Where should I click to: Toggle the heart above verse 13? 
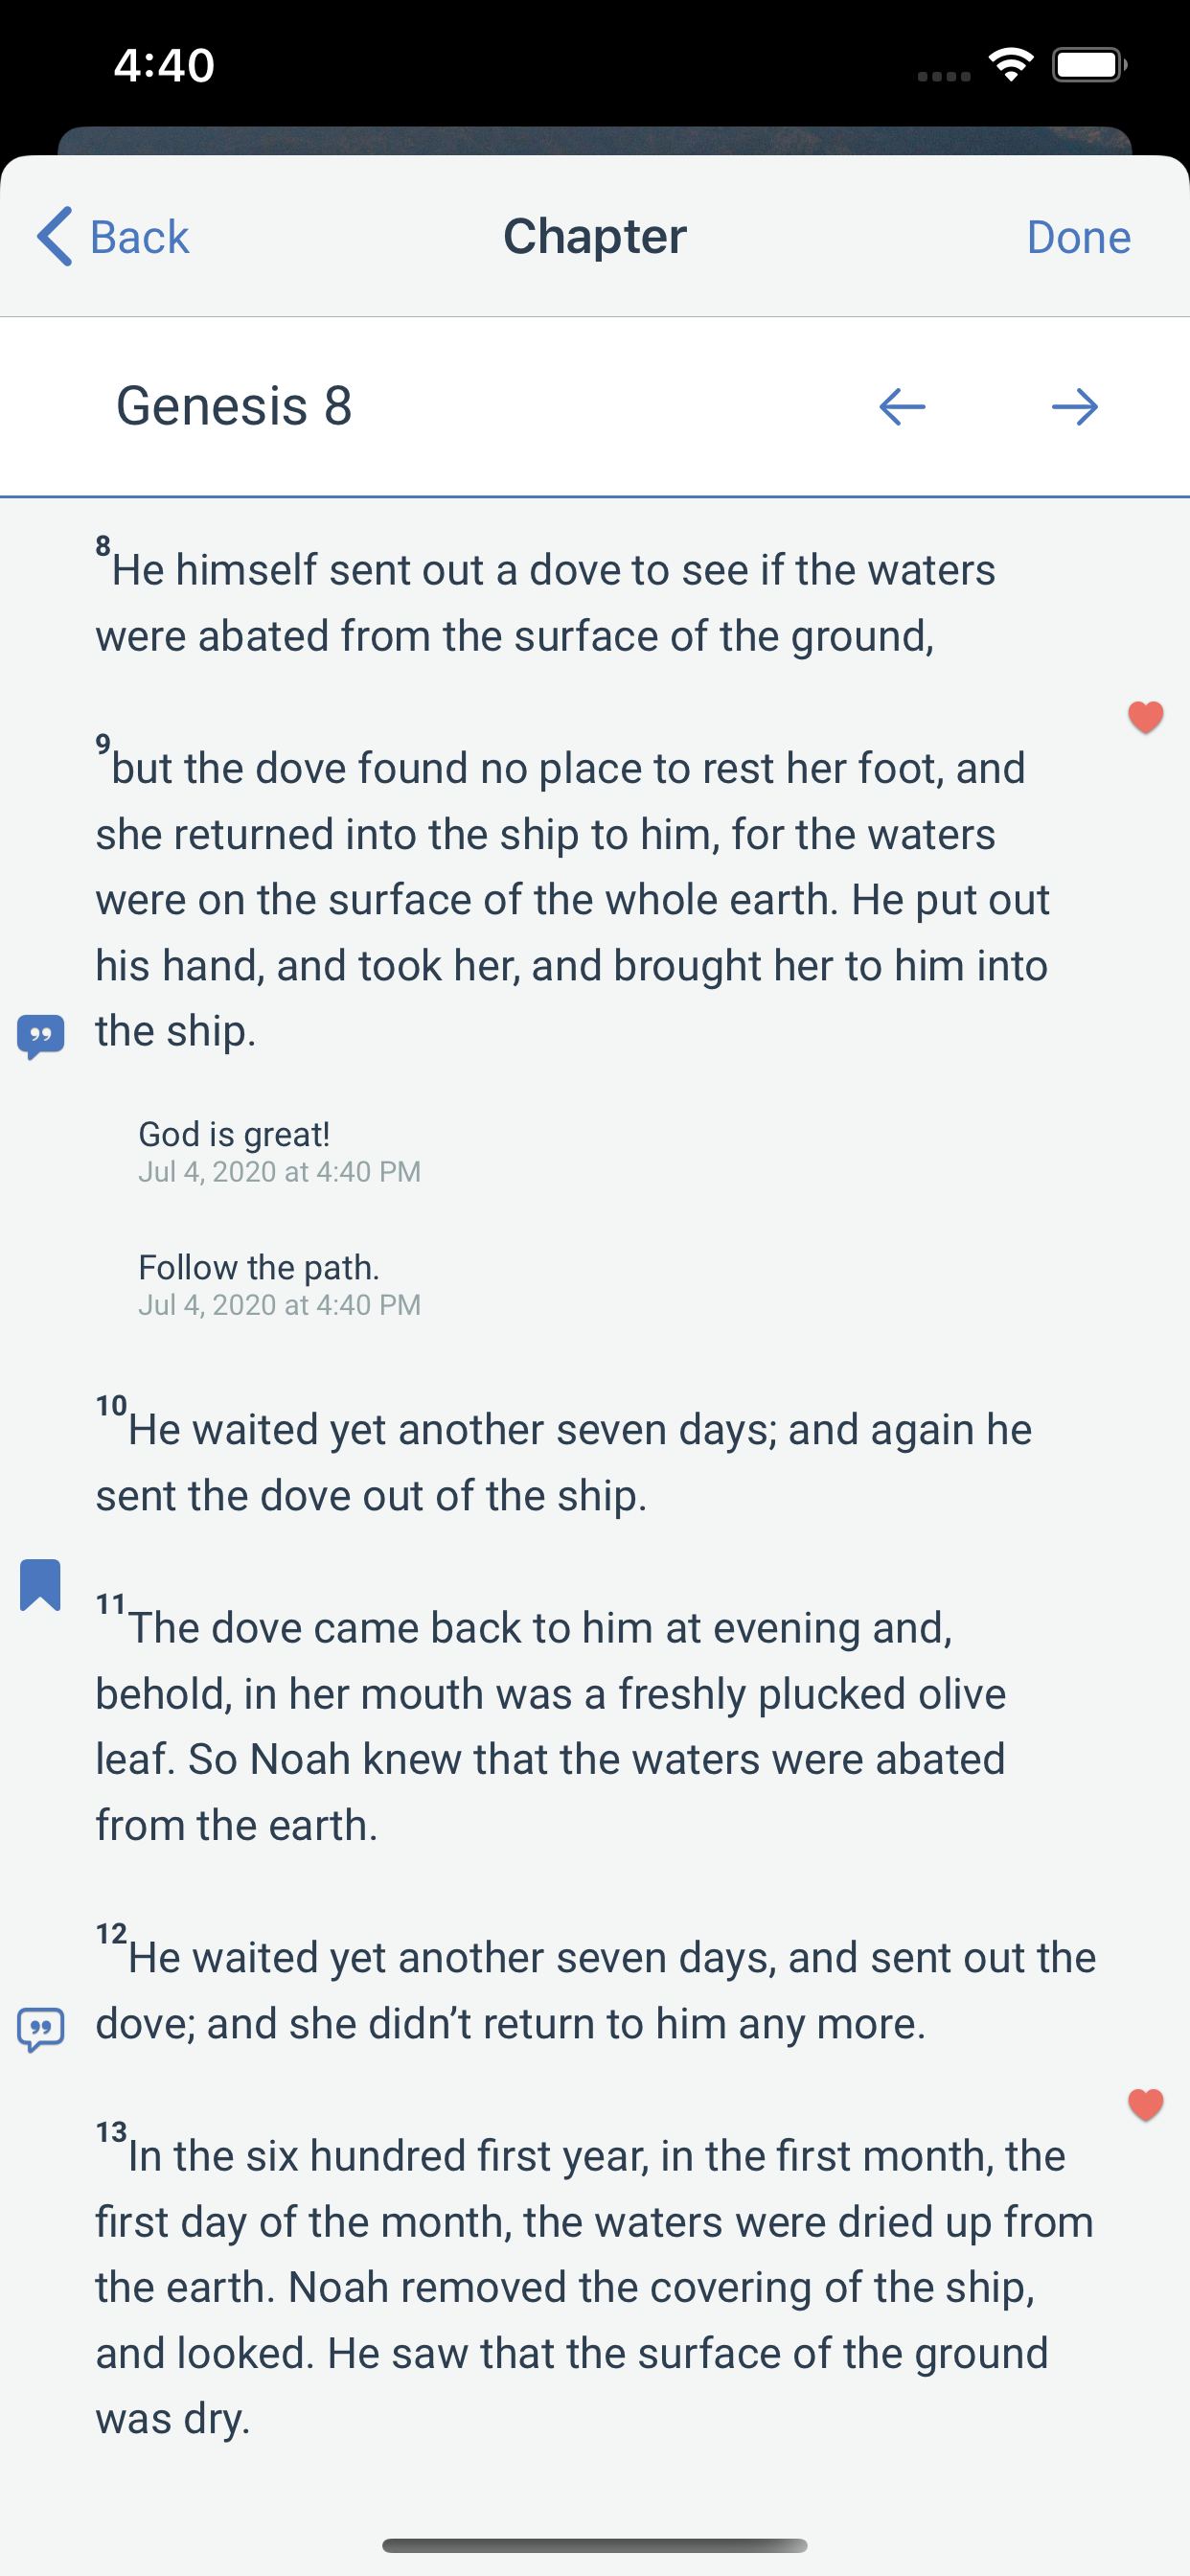[x=1145, y=2105]
